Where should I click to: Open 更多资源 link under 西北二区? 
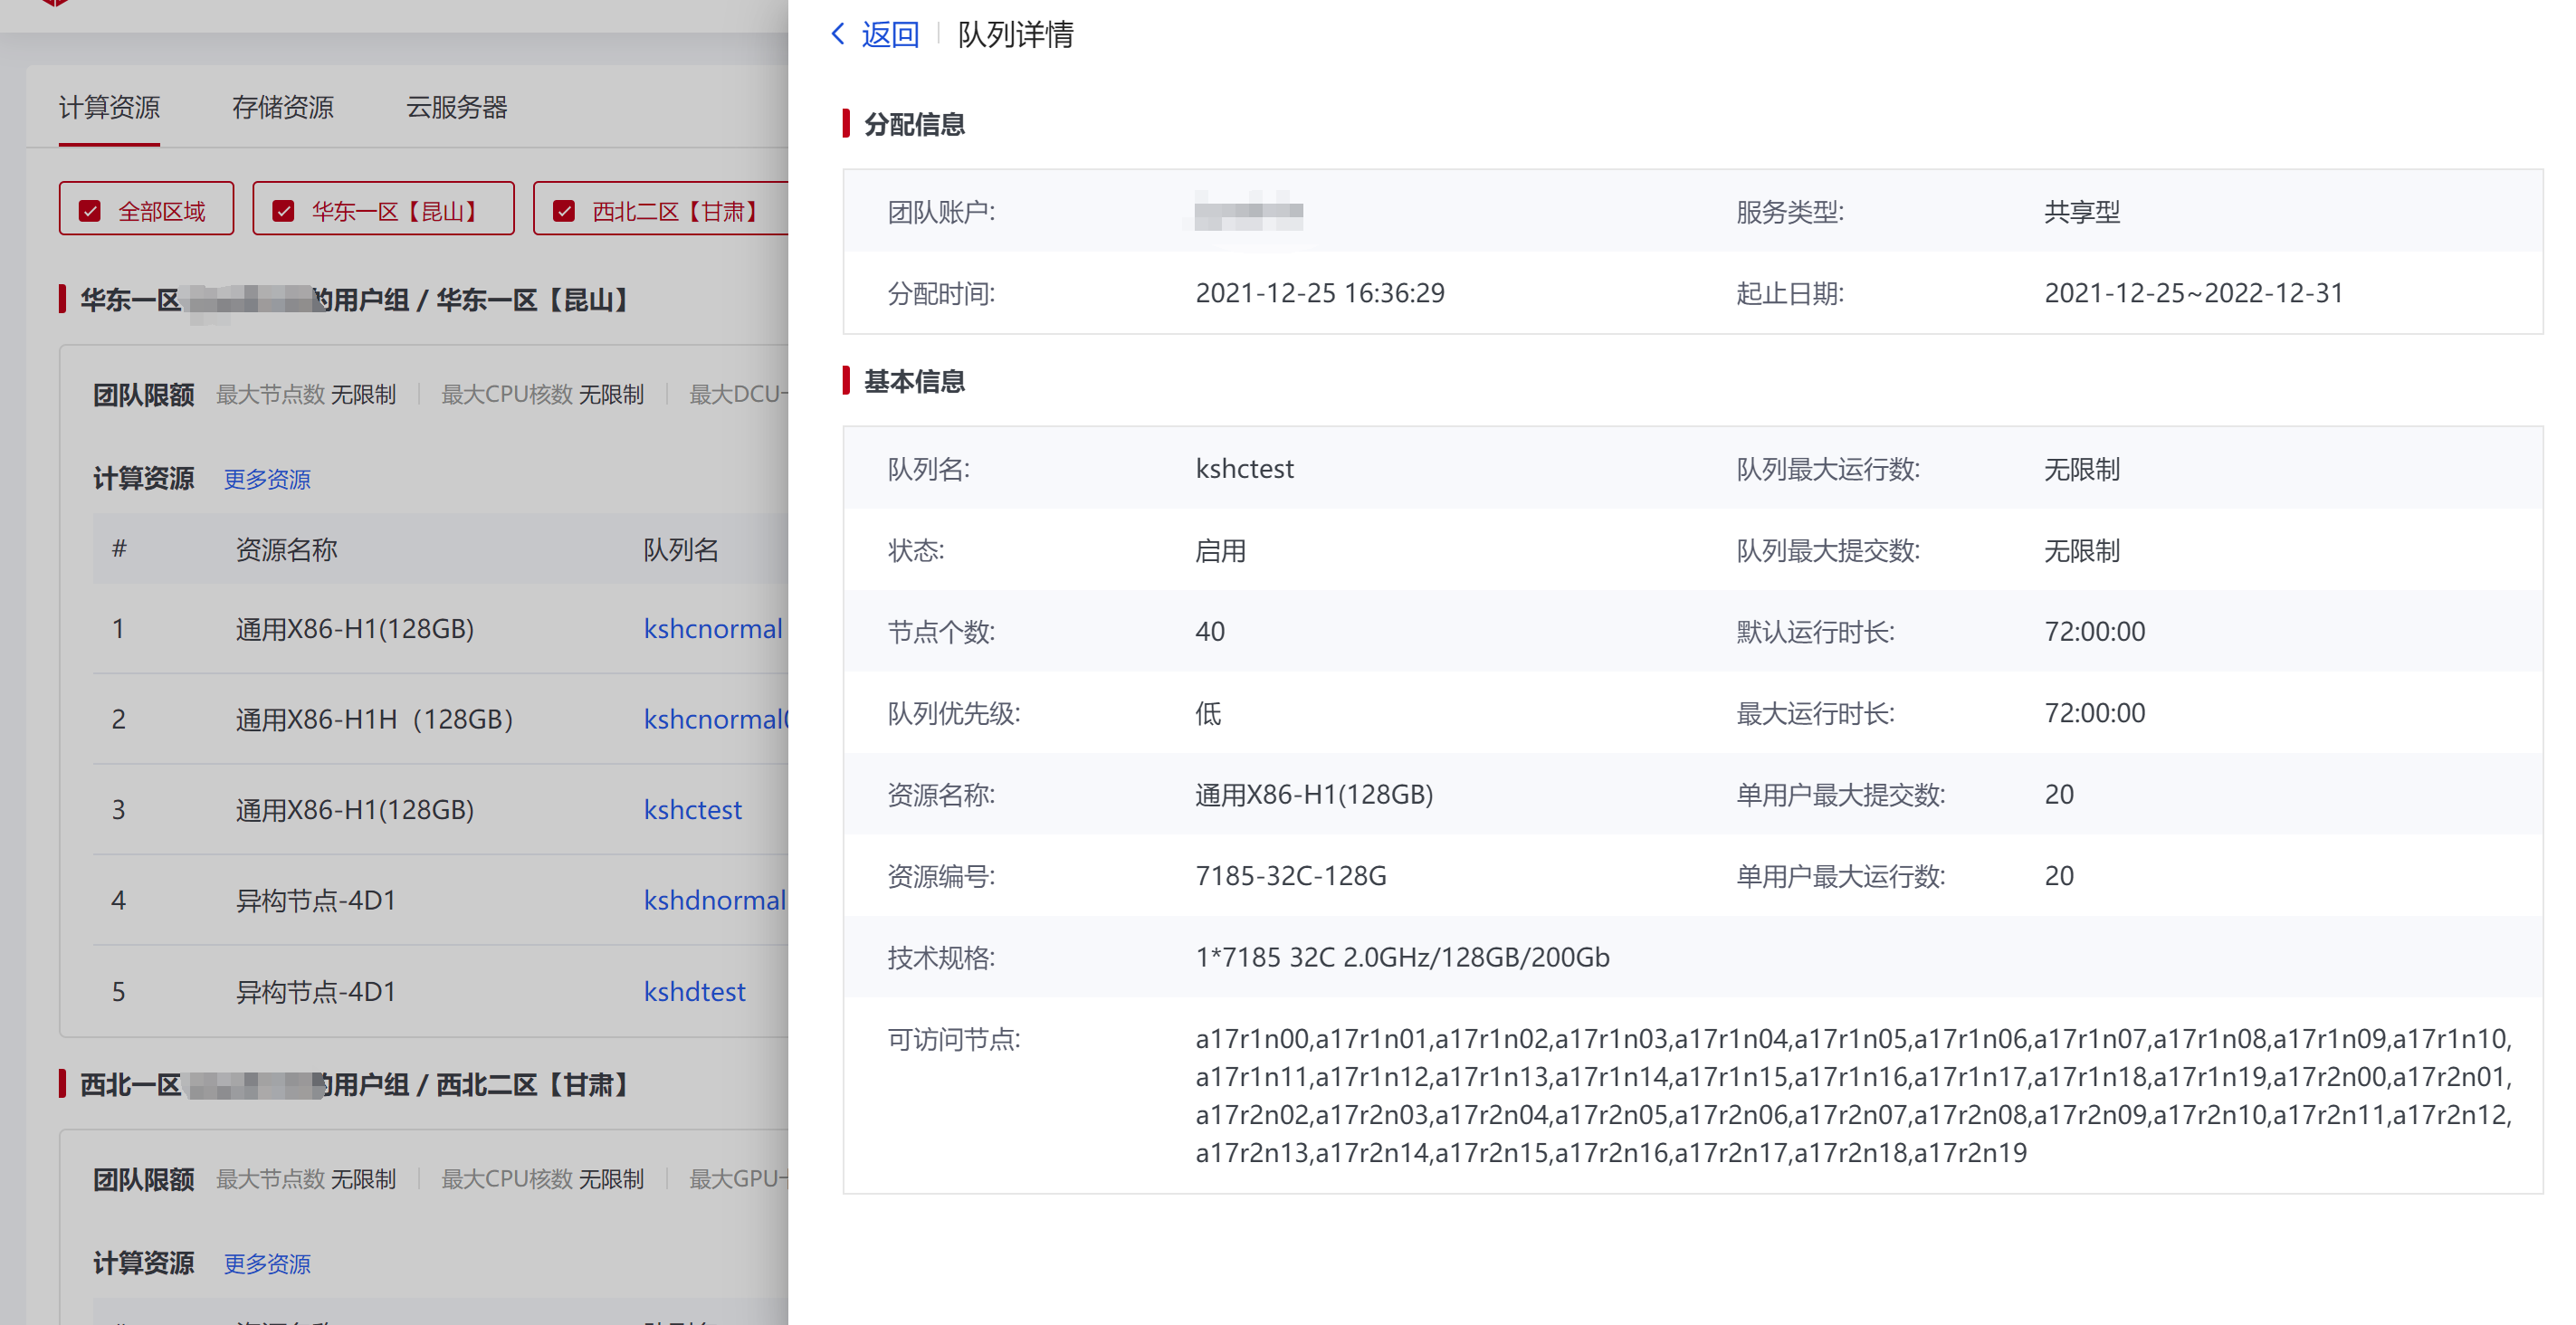267,1263
